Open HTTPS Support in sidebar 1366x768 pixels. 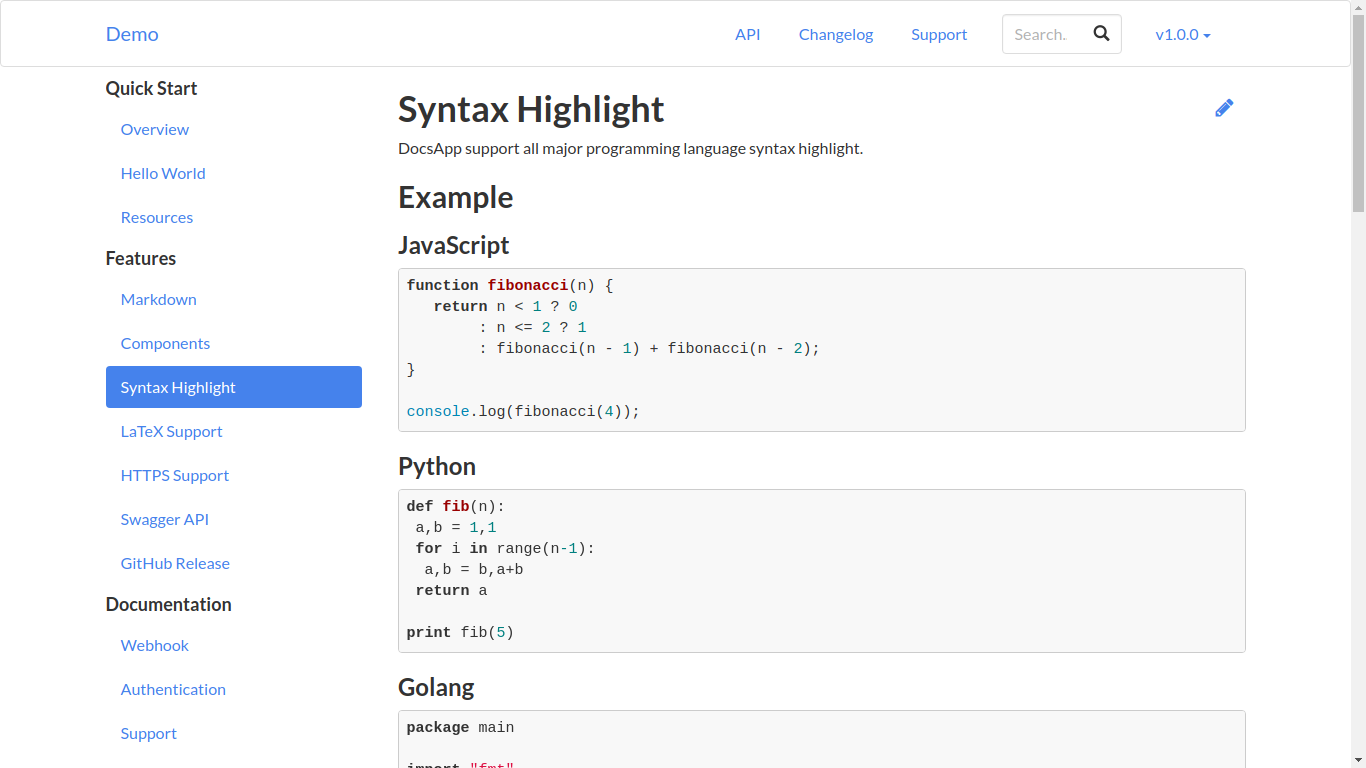coord(175,475)
